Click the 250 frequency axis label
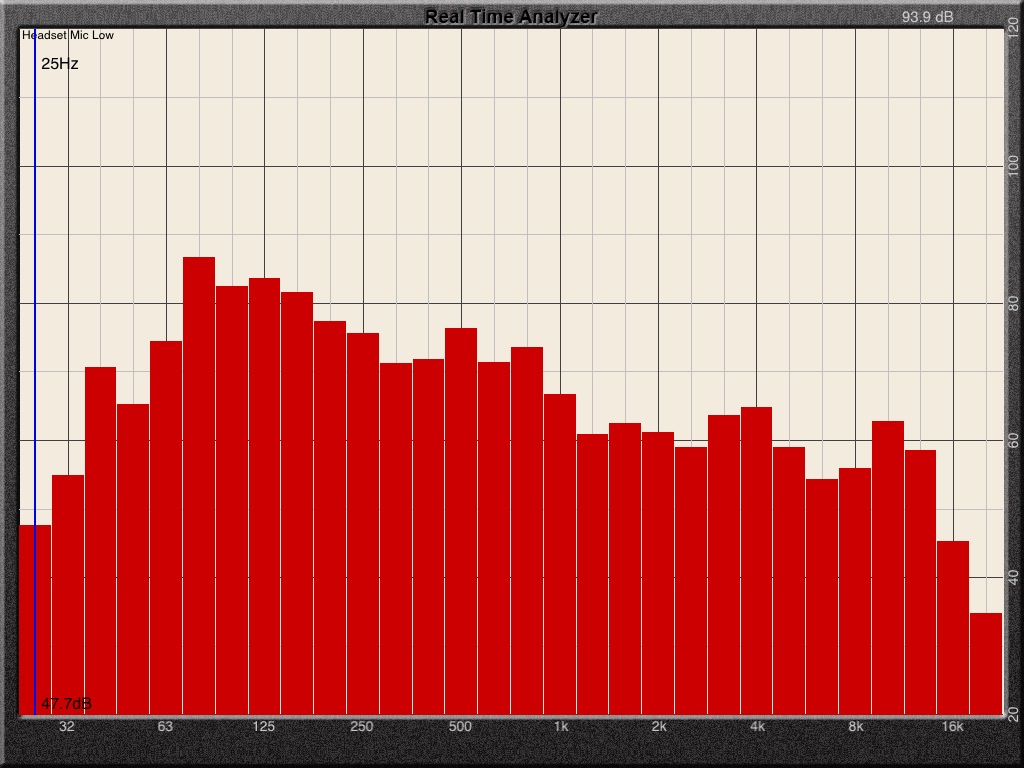1024x768 pixels. (362, 726)
